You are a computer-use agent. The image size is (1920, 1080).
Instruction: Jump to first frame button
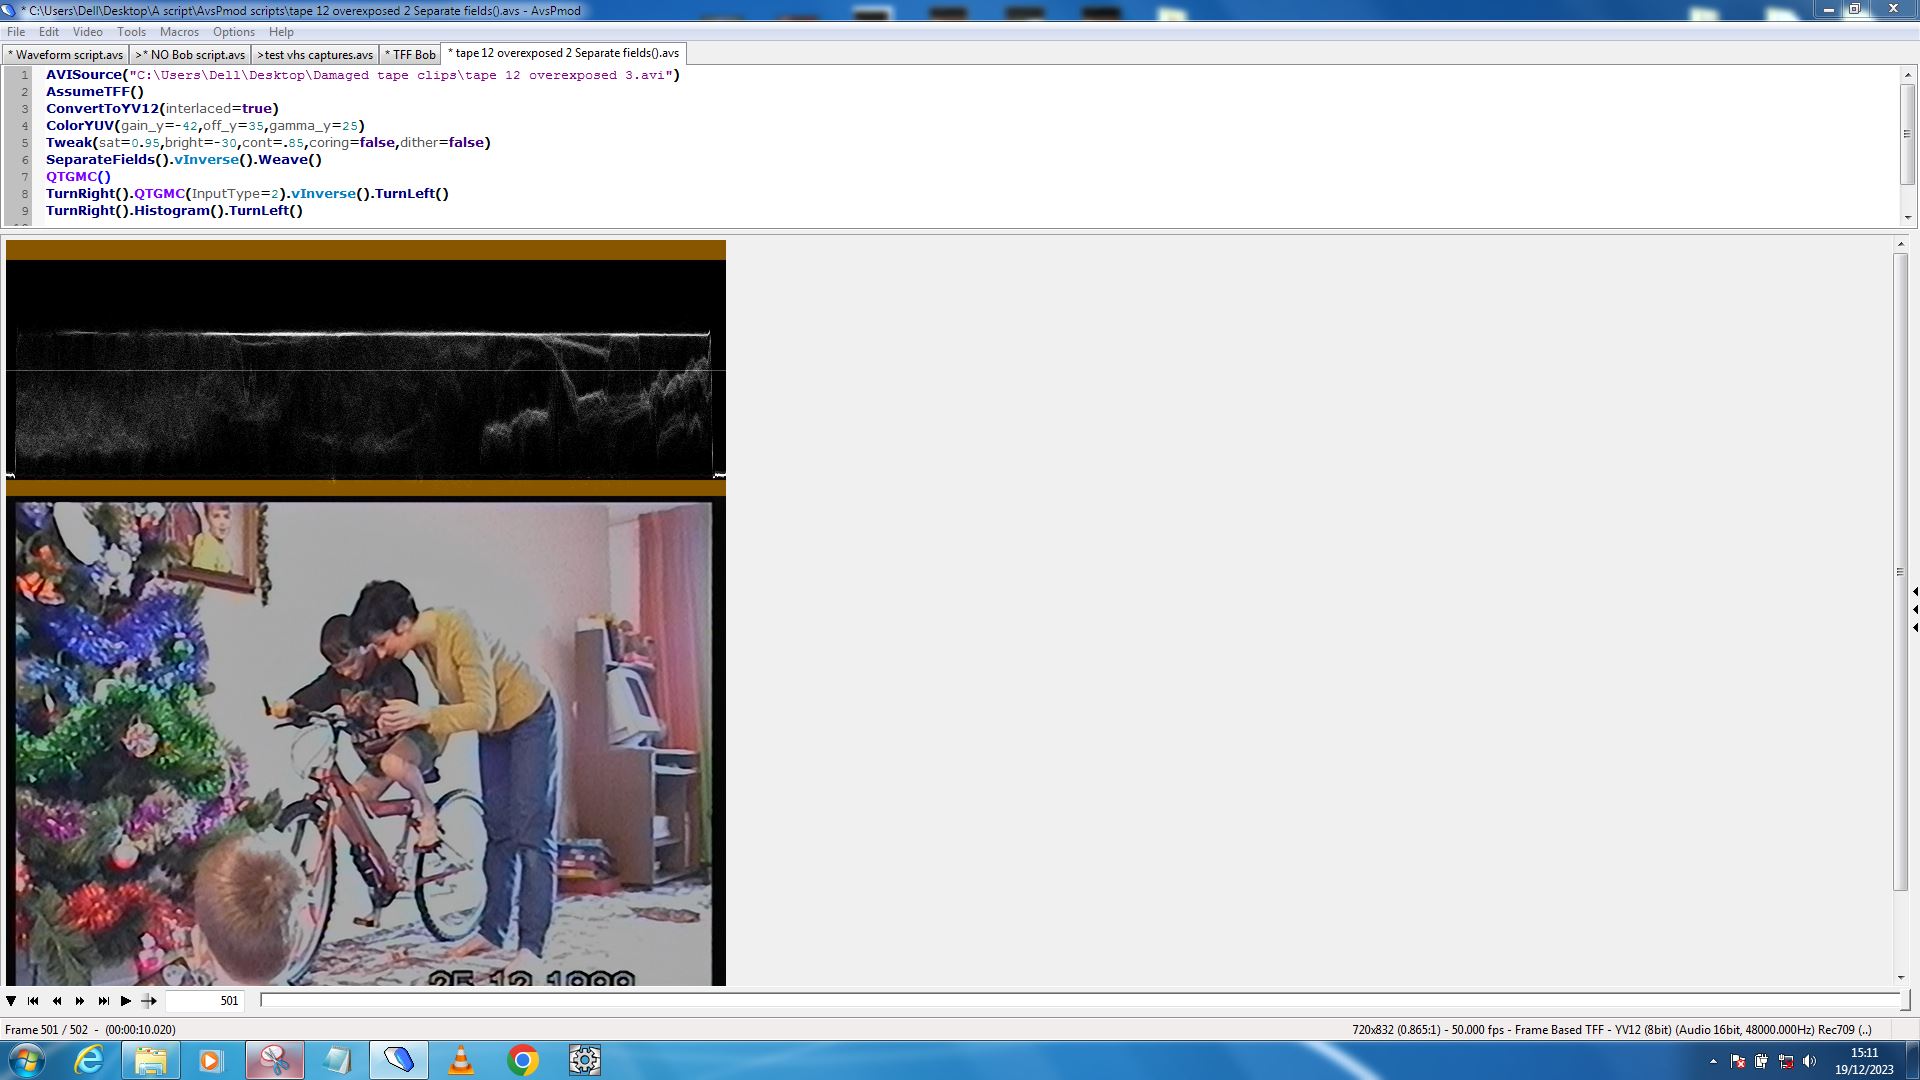pyautogui.click(x=33, y=1001)
